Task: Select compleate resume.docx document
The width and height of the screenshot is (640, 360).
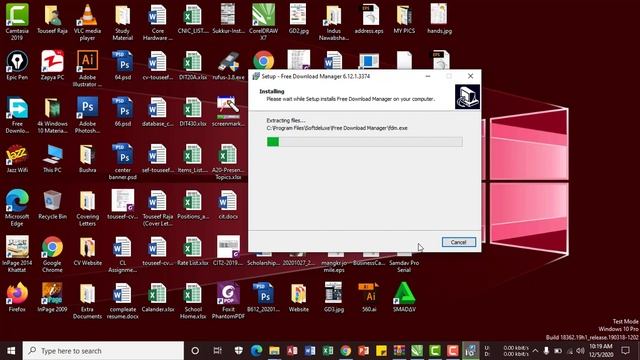Action: coord(122,300)
